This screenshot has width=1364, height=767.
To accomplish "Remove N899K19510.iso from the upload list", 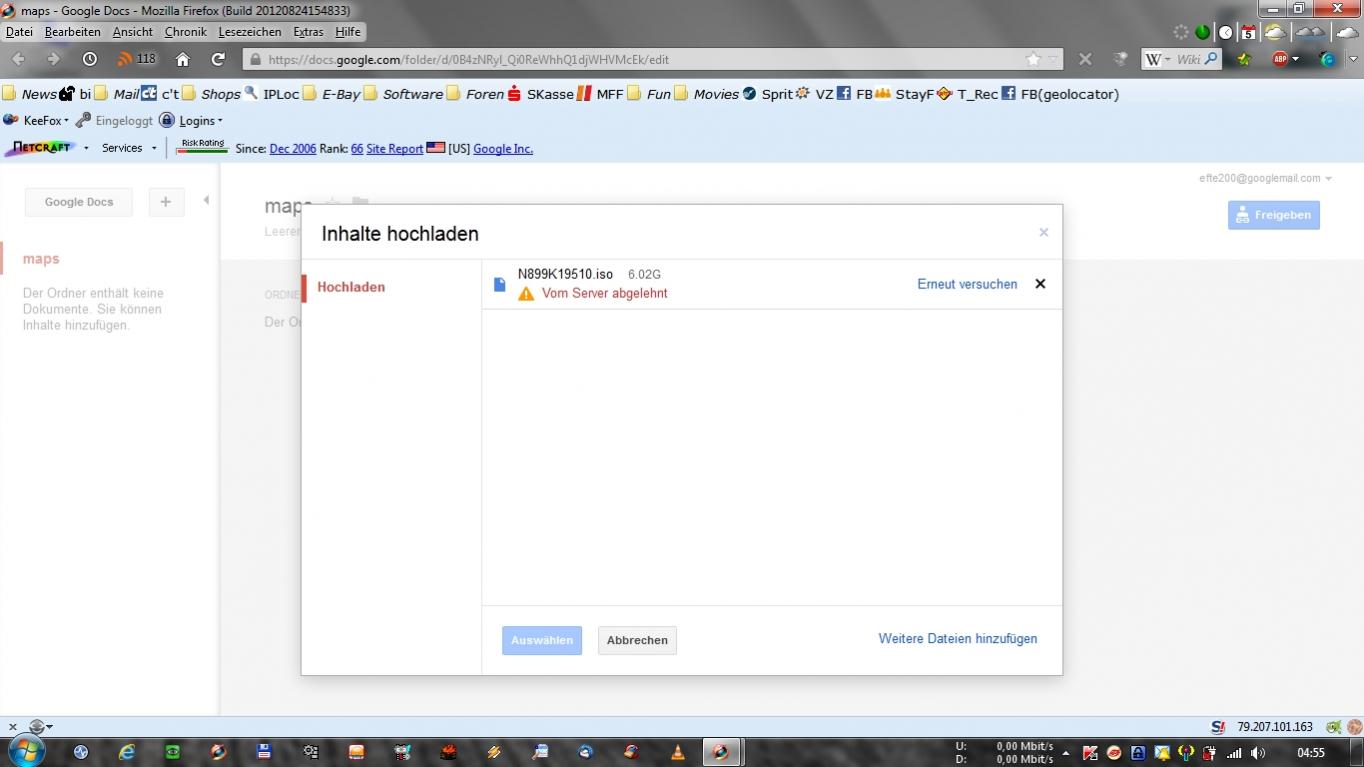I will click(1040, 284).
